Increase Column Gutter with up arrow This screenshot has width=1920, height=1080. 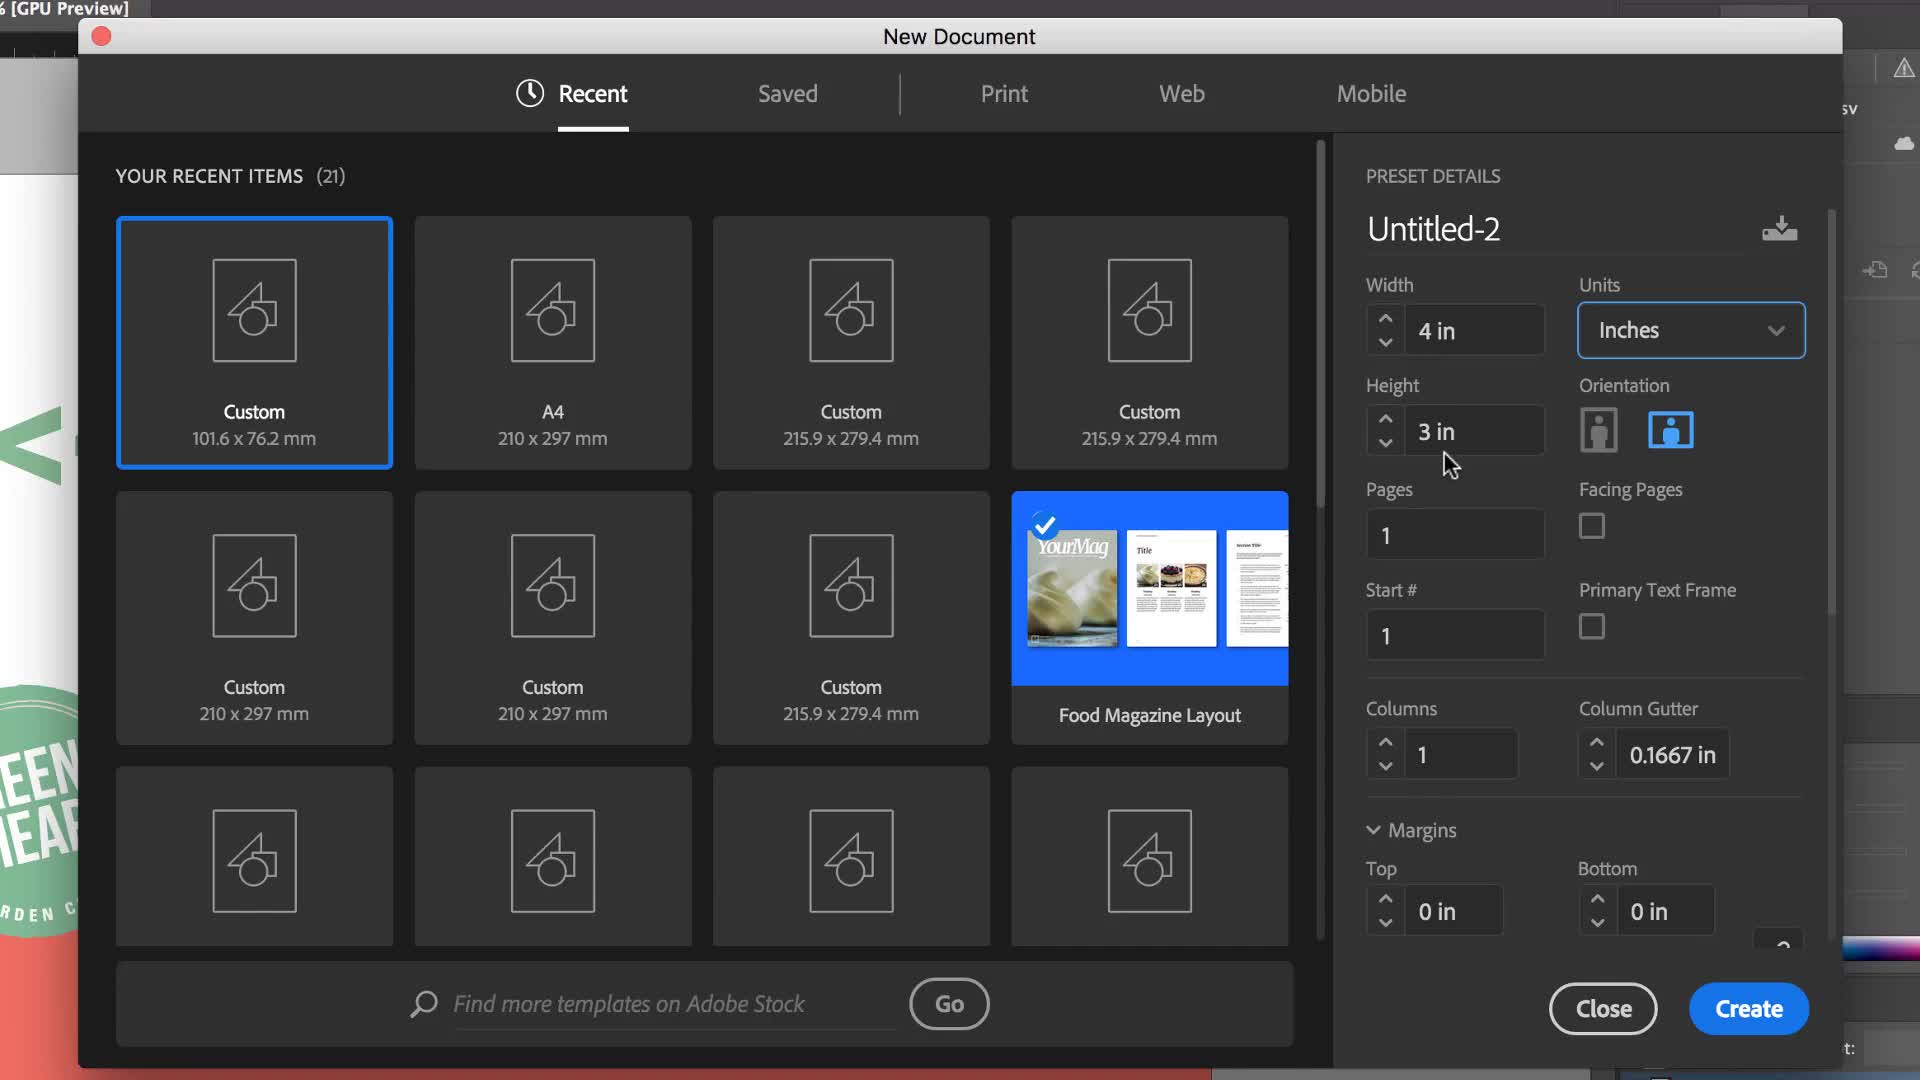[1597, 743]
